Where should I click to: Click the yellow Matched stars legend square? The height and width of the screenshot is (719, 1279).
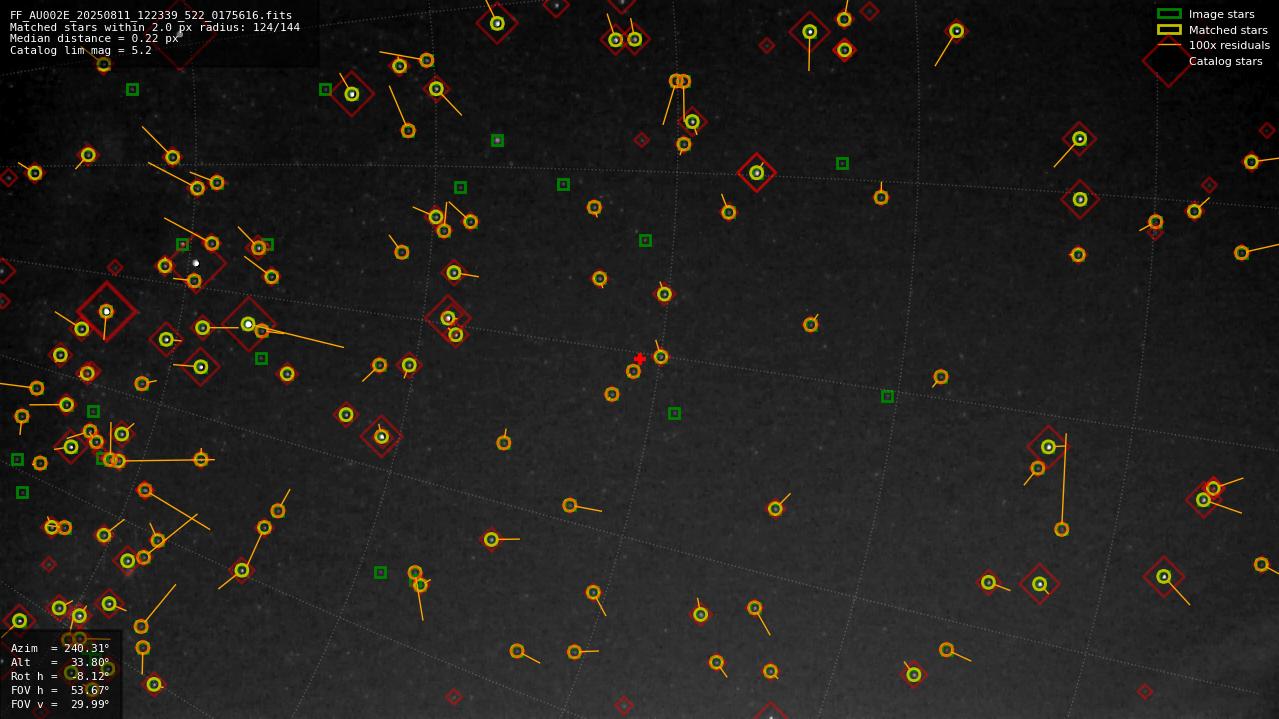coord(1169,30)
